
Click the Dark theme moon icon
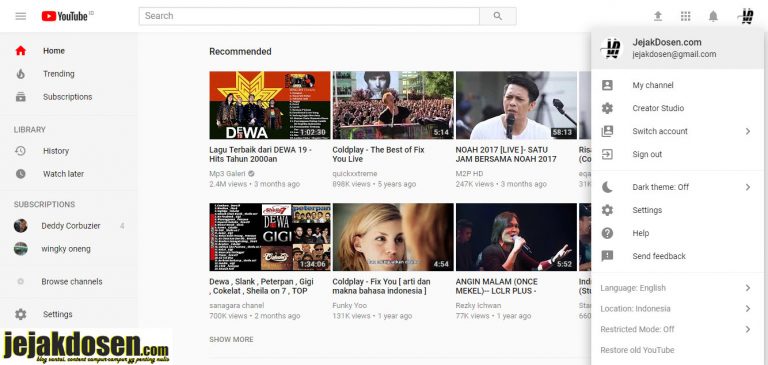coord(607,187)
